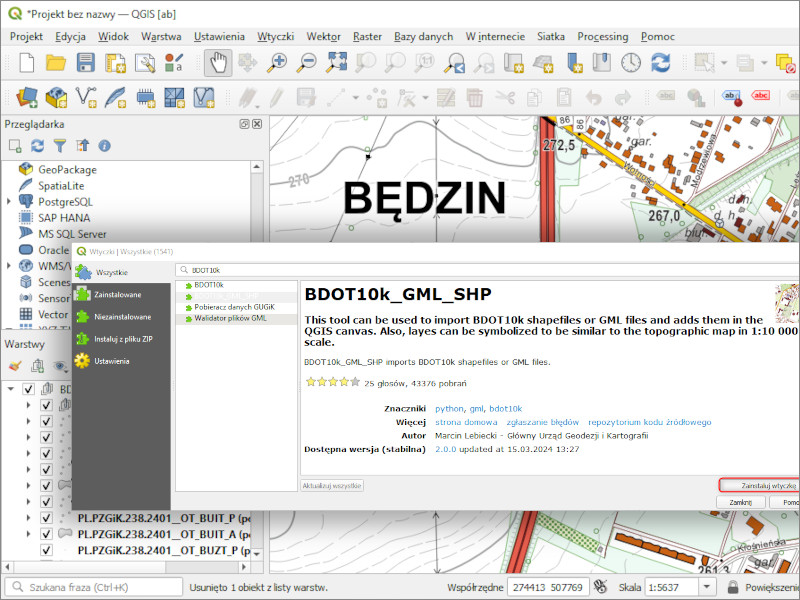This screenshot has height=600, width=800.
Task: Open Data Source Manager icon
Action: coord(27,97)
